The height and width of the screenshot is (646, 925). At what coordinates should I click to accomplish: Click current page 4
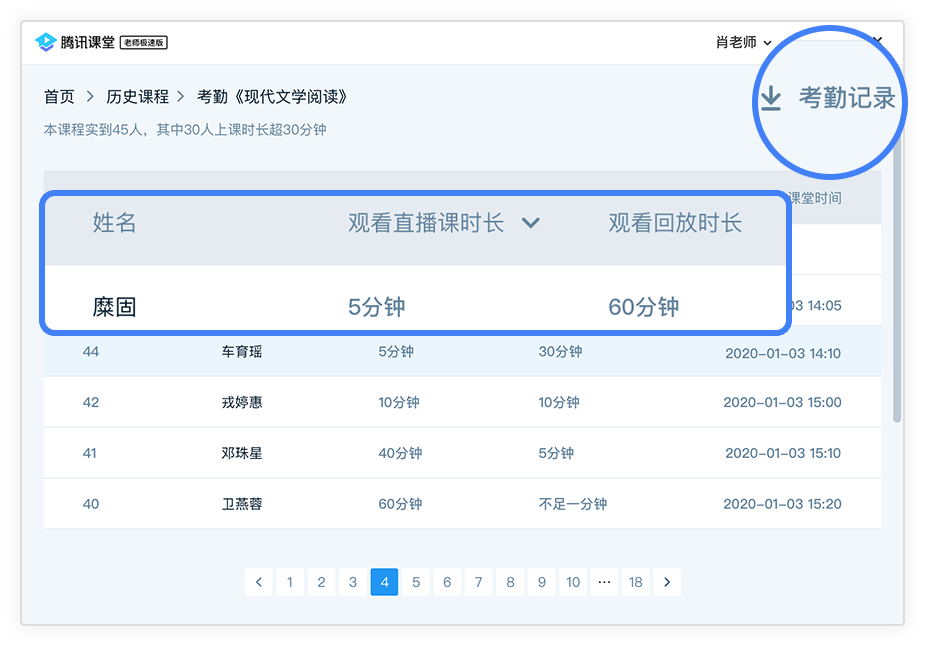pos(384,582)
